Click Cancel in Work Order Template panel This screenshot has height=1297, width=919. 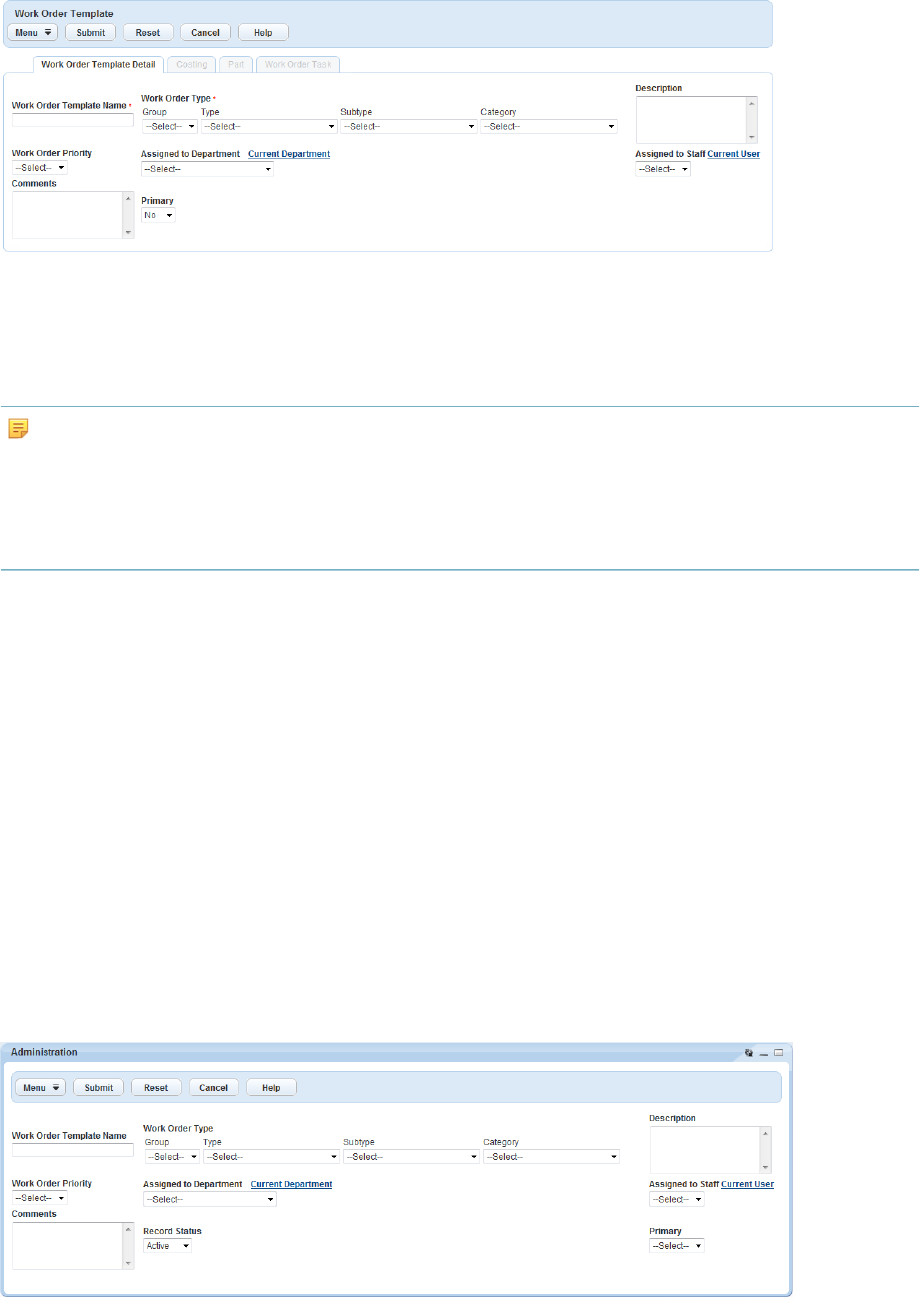pyautogui.click(x=205, y=32)
